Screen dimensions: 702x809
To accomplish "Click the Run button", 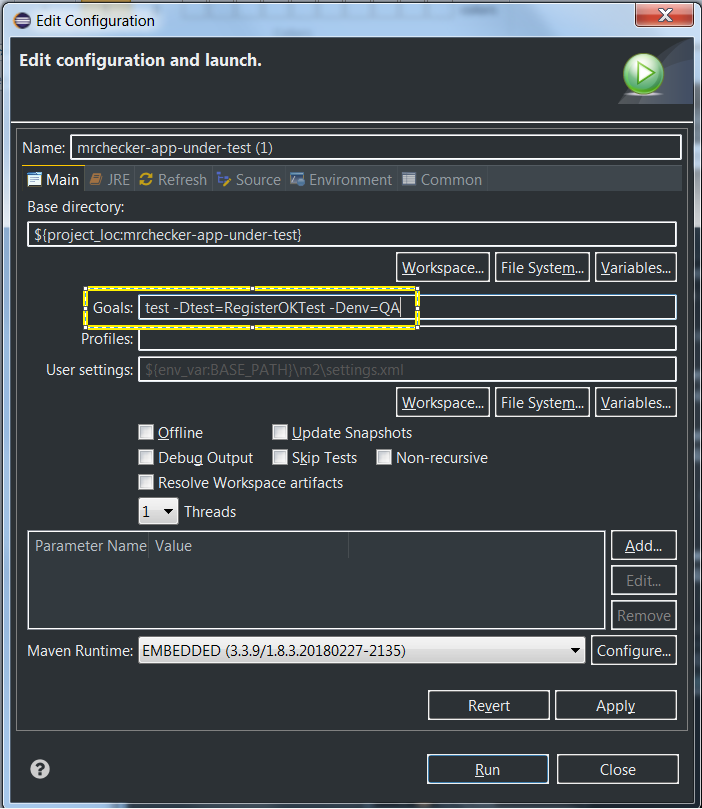I will click(487, 769).
